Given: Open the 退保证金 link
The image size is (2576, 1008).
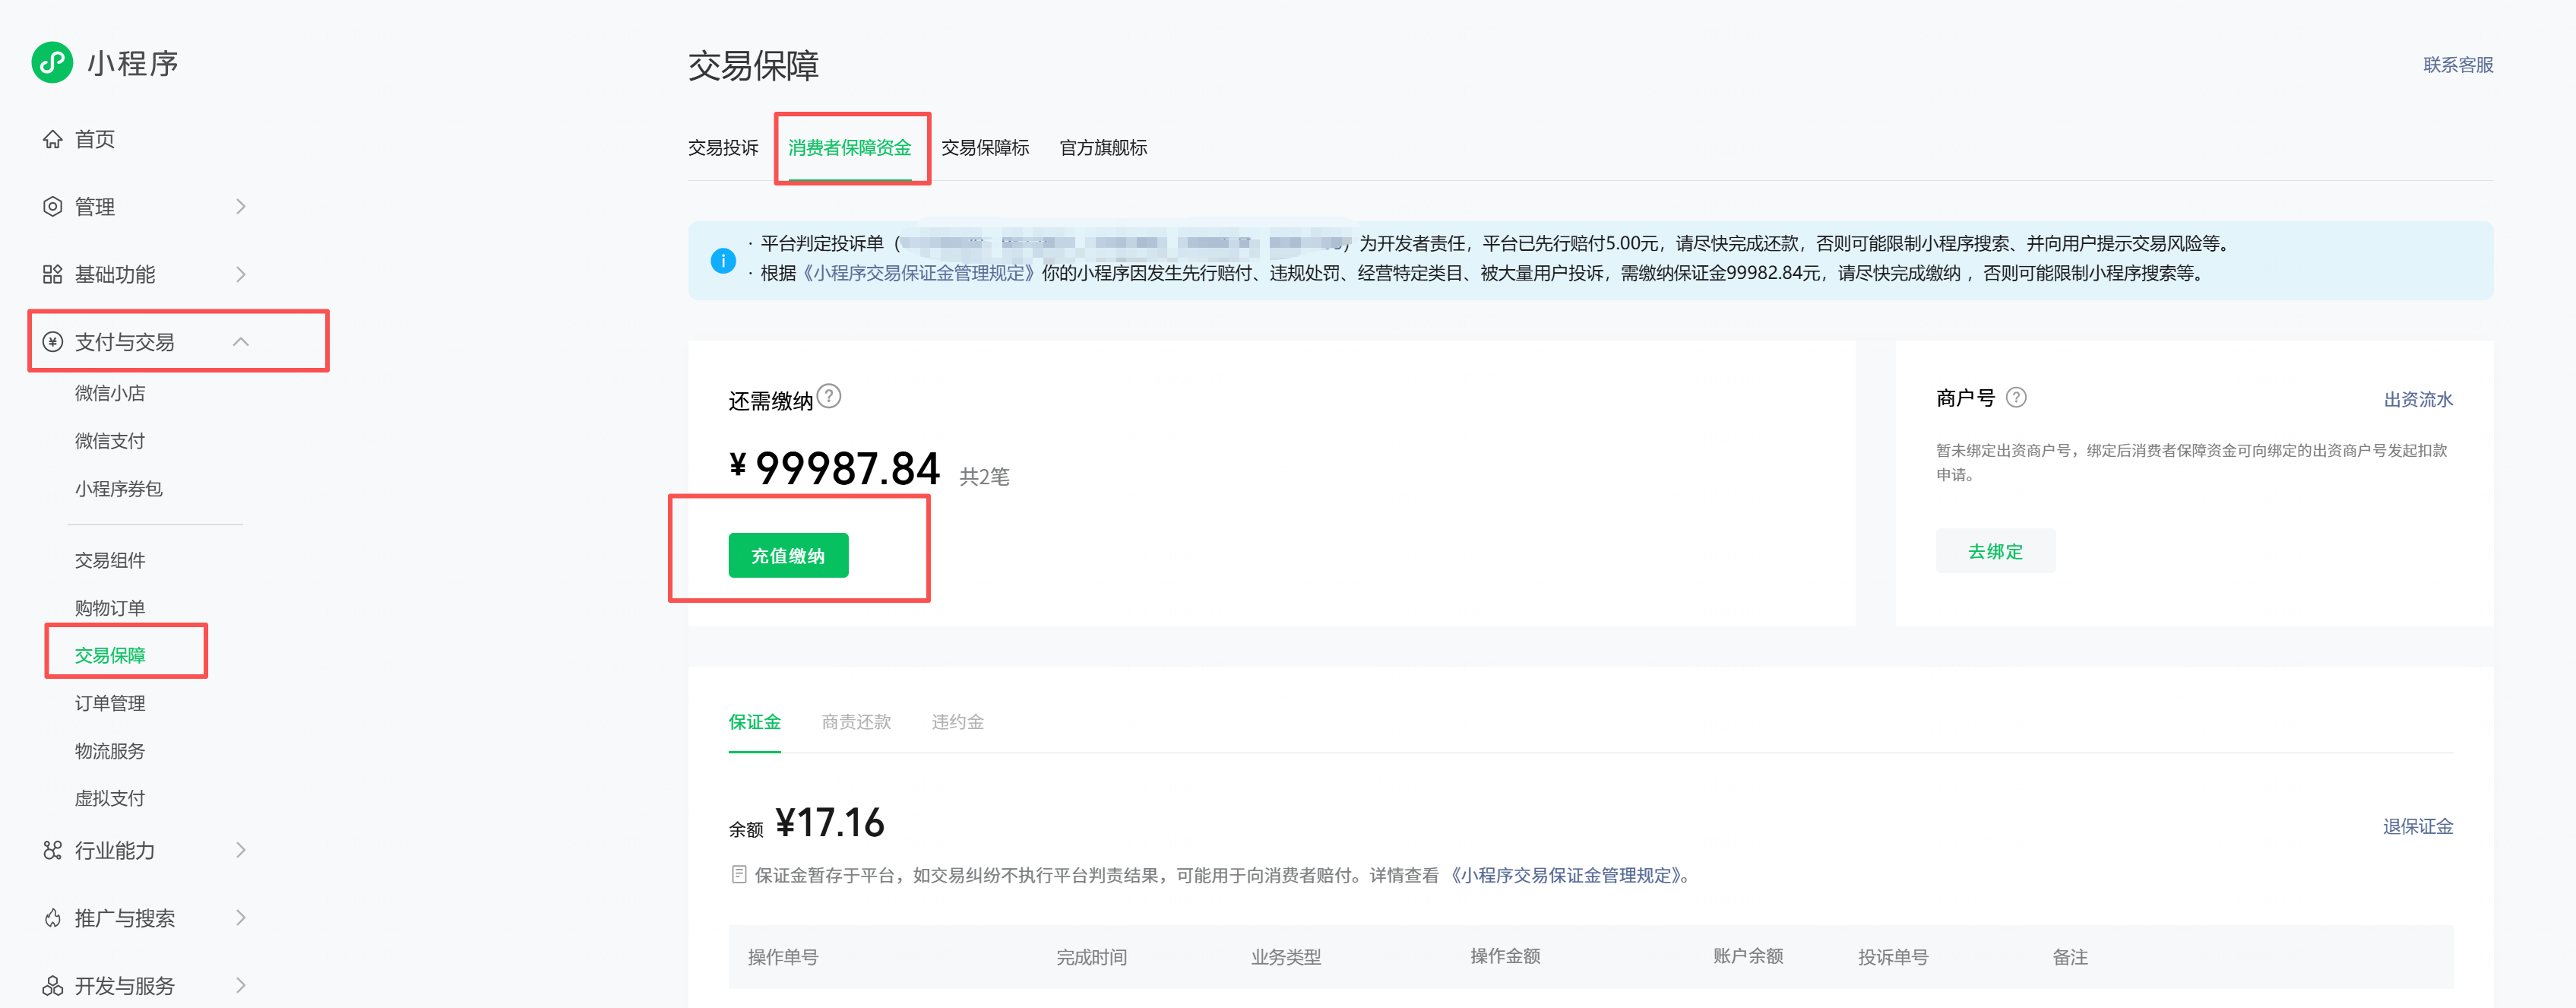Looking at the screenshot, I should (x=2417, y=826).
